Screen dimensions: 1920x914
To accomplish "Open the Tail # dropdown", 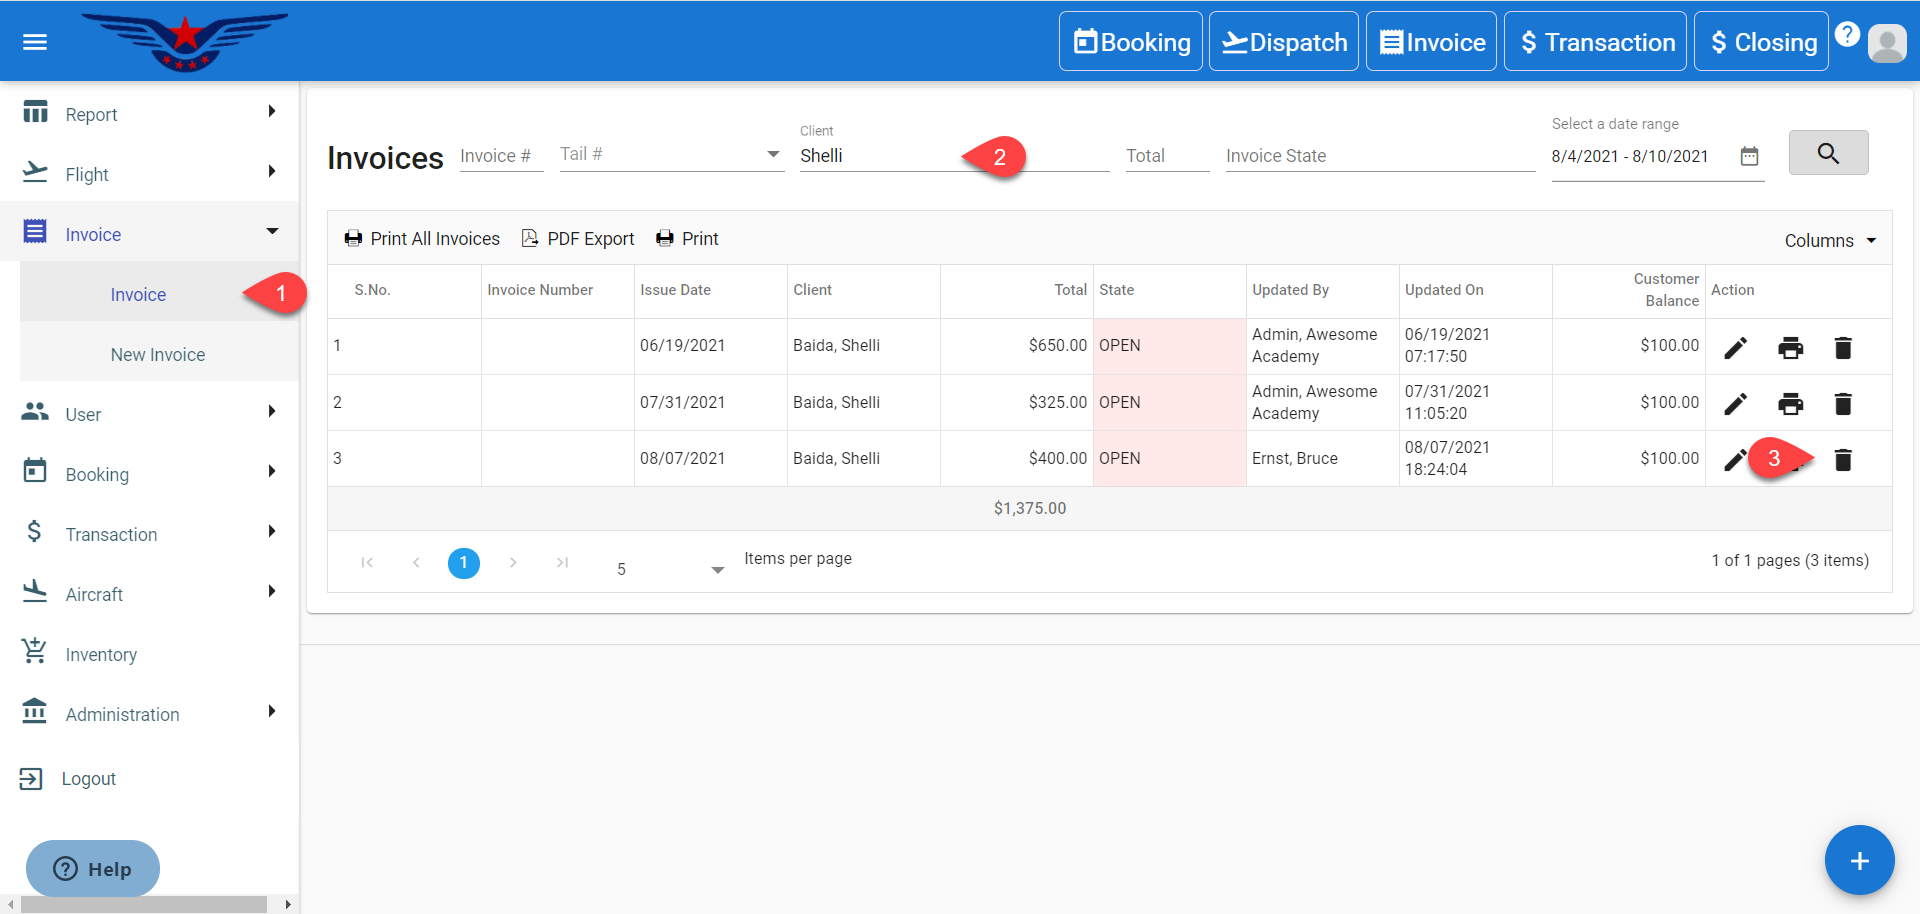I will click(771, 155).
